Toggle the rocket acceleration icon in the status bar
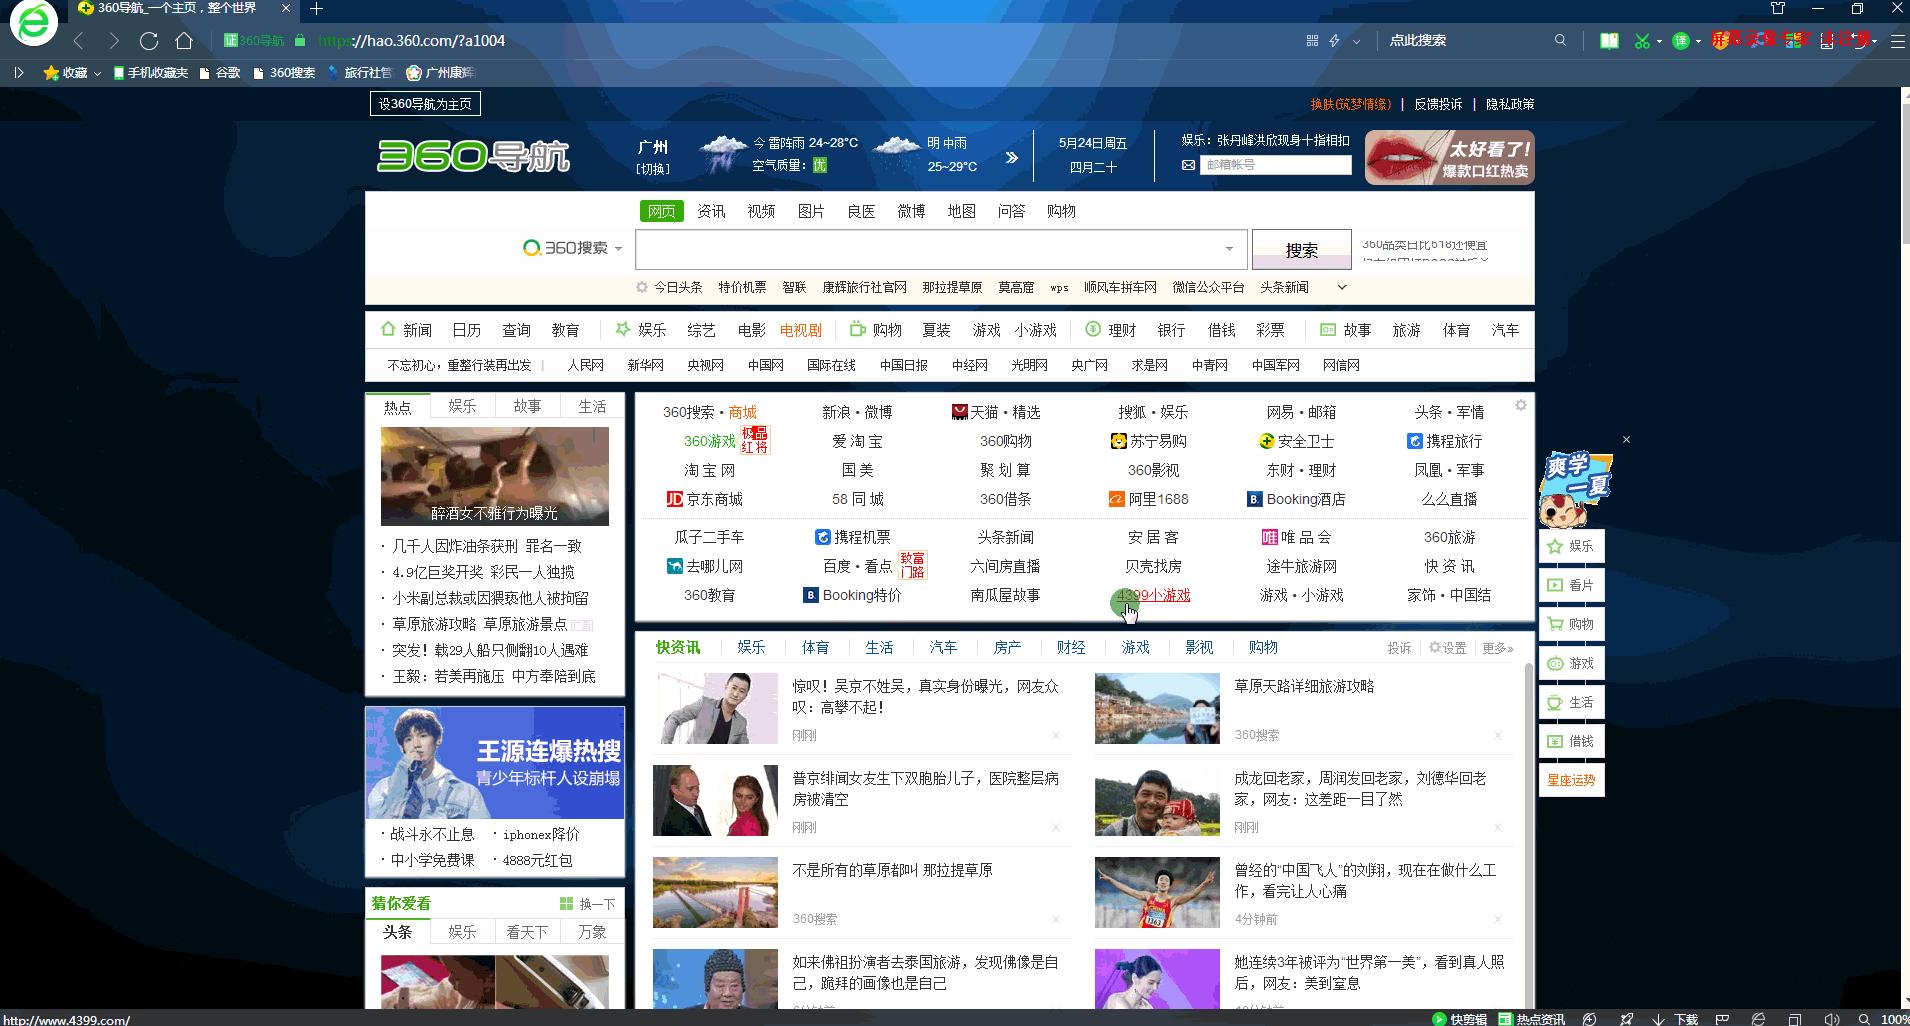The width and height of the screenshot is (1910, 1026). (1627, 1017)
